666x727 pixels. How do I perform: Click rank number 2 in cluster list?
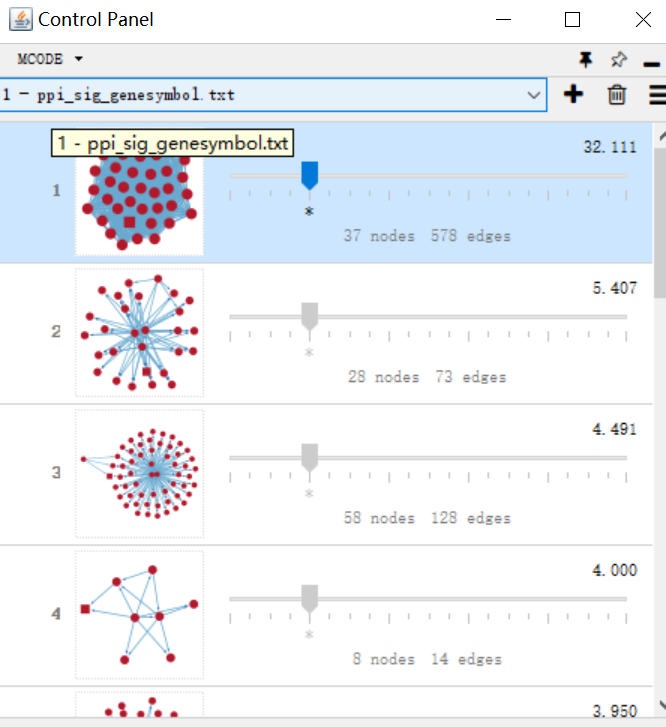click(x=56, y=331)
